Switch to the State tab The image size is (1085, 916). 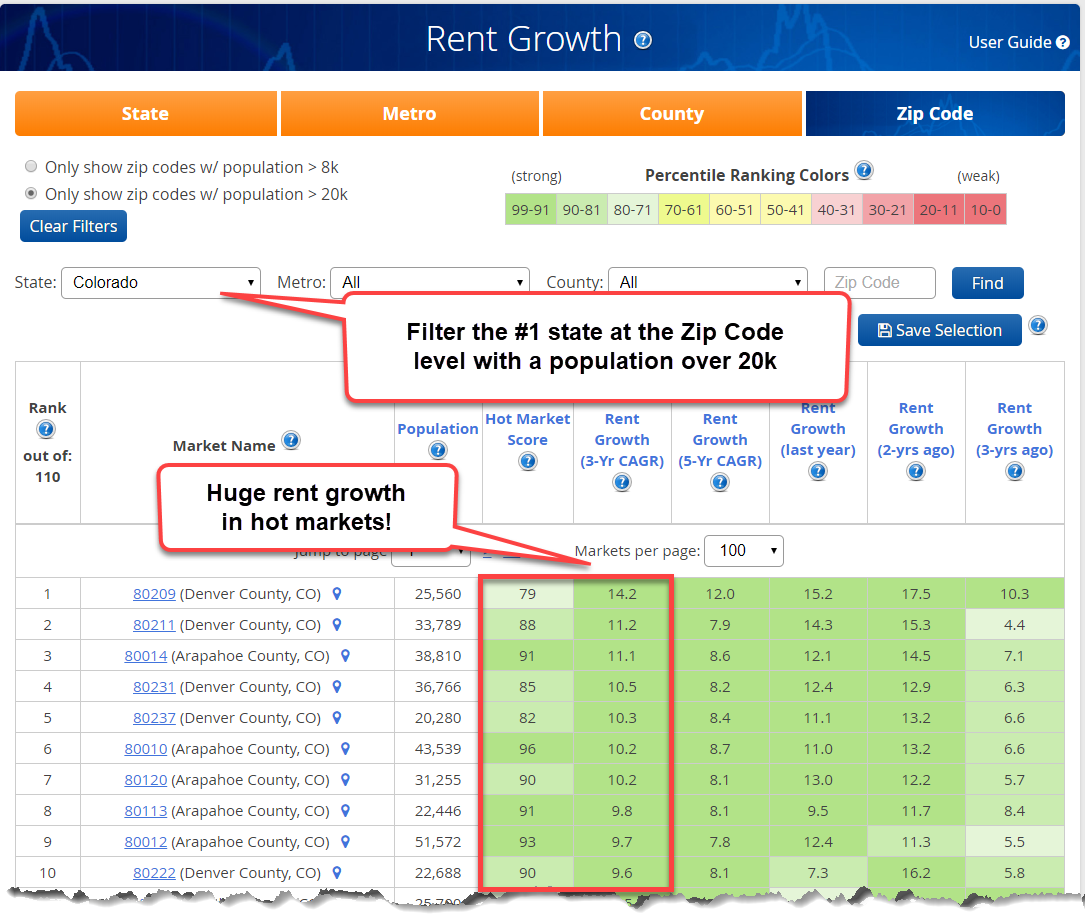coord(145,113)
